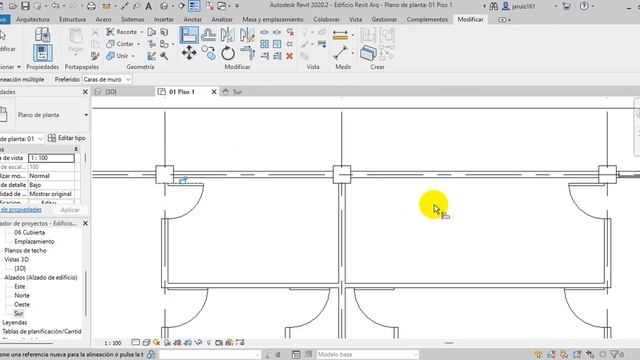640x360 pixels.
Task: Toggle Shadows in view control bar
Action: pos(167,342)
